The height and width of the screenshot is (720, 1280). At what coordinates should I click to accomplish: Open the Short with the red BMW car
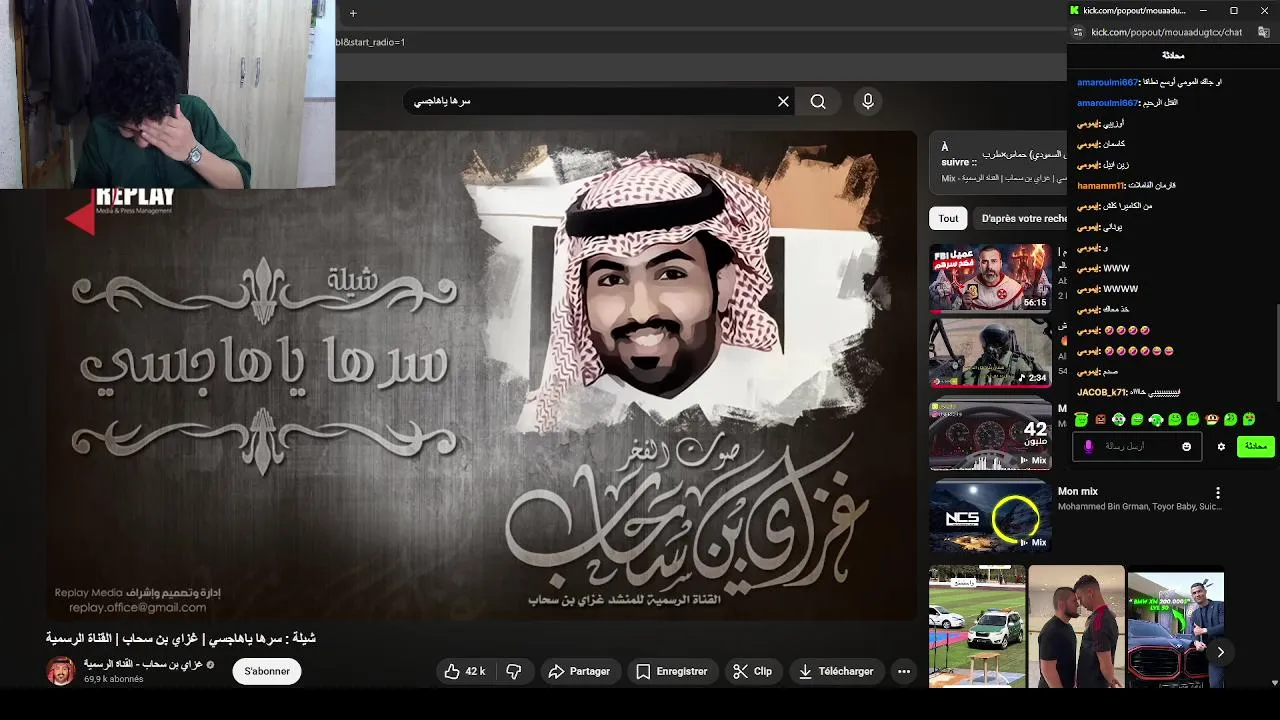(x=1175, y=627)
